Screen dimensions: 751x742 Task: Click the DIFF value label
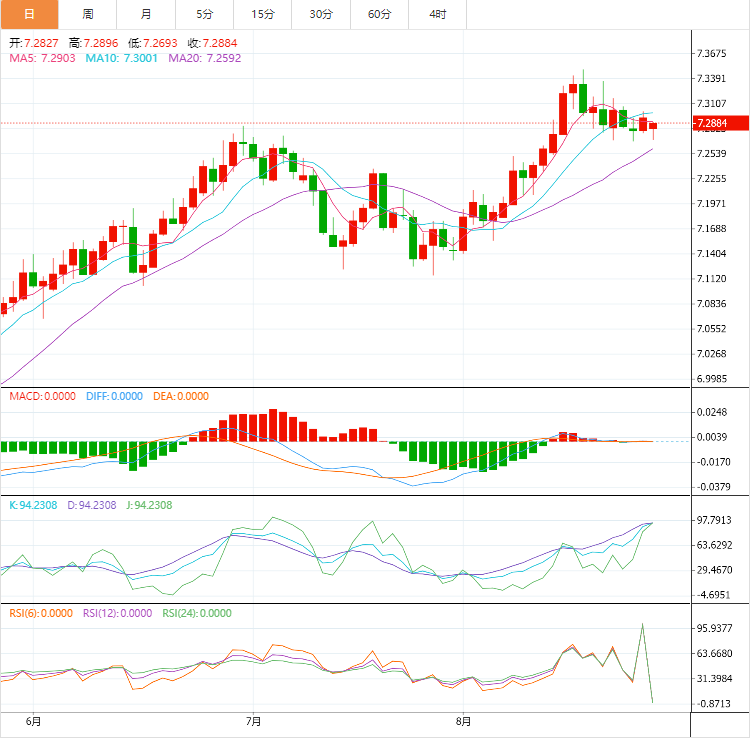pos(113,396)
